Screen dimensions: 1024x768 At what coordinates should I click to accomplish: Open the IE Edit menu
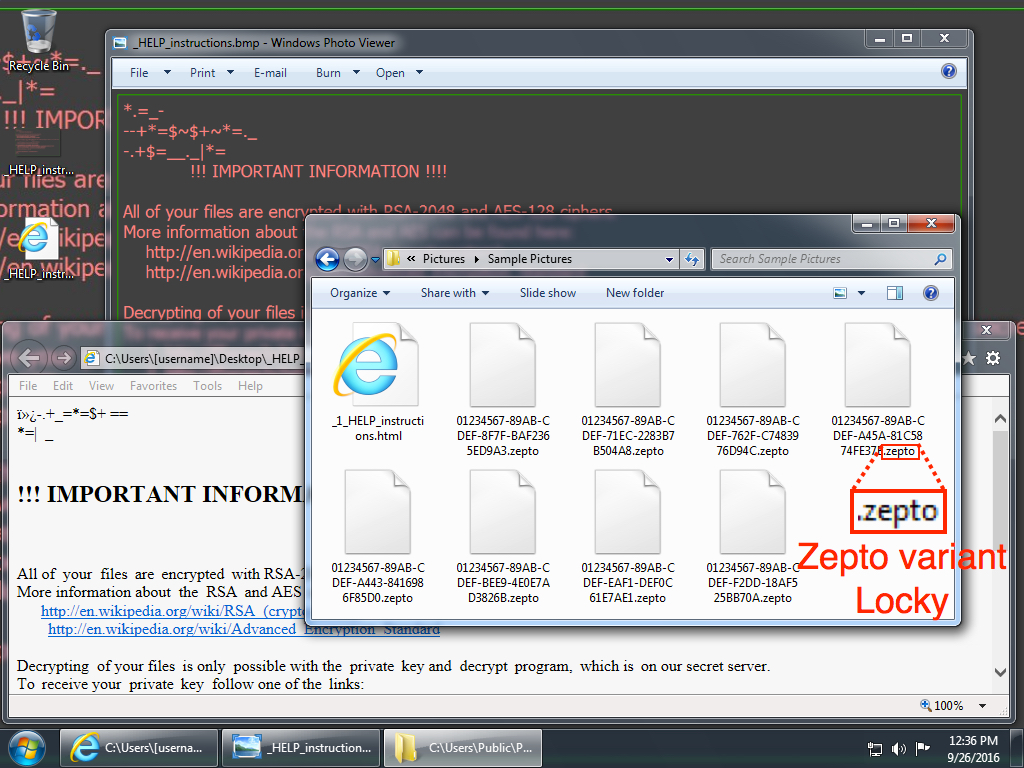click(x=63, y=386)
